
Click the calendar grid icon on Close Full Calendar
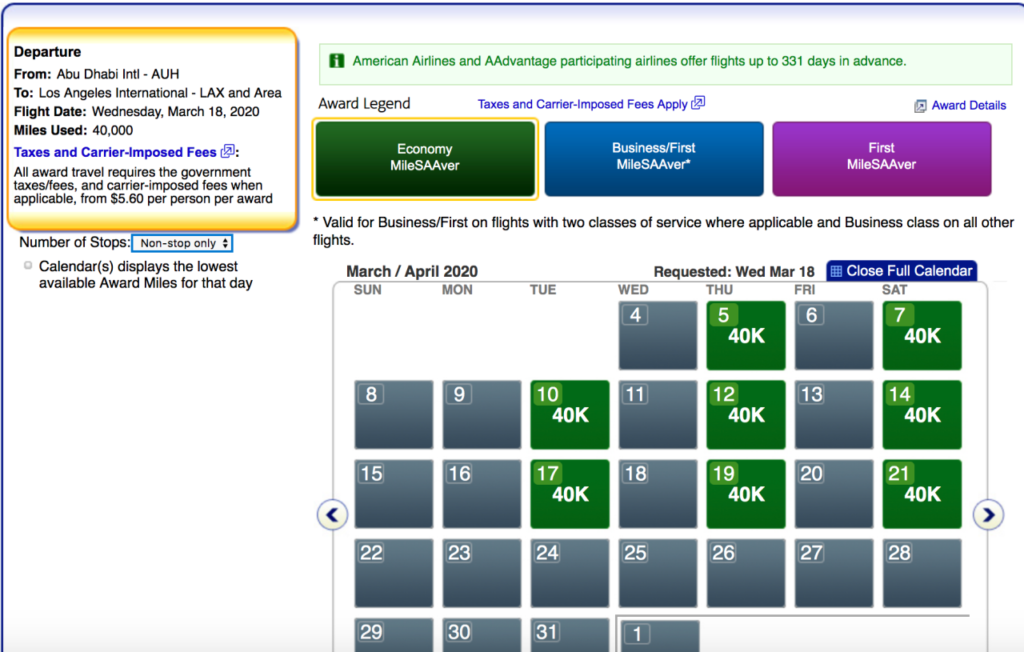point(836,271)
